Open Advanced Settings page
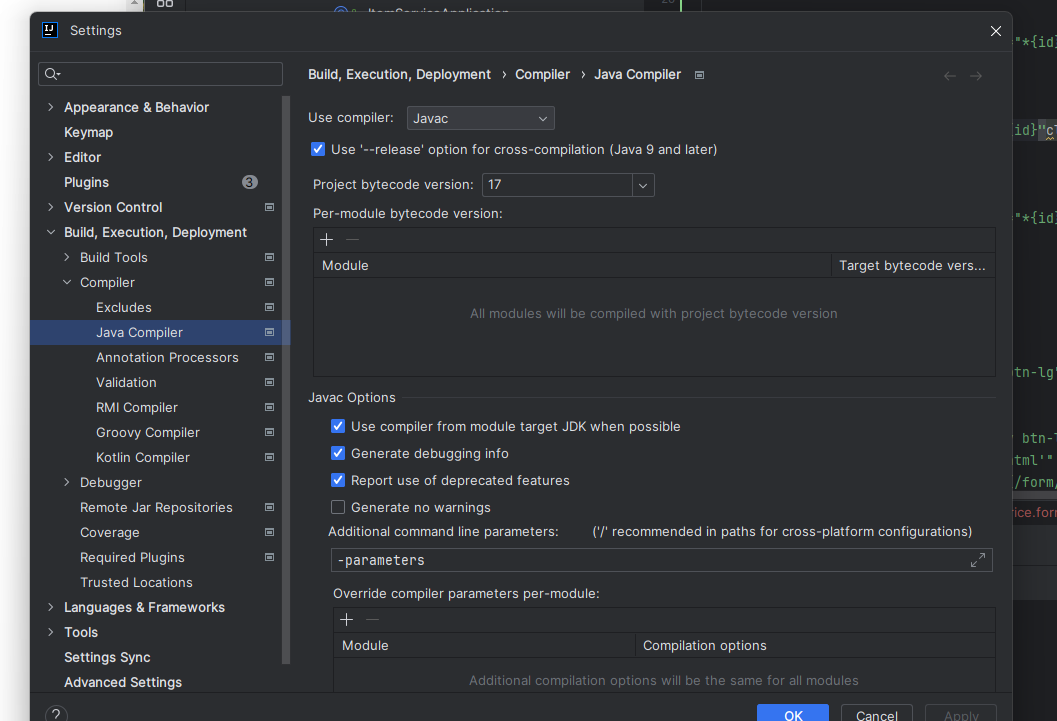Screen dimensions: 1057x721 (123, 682)
